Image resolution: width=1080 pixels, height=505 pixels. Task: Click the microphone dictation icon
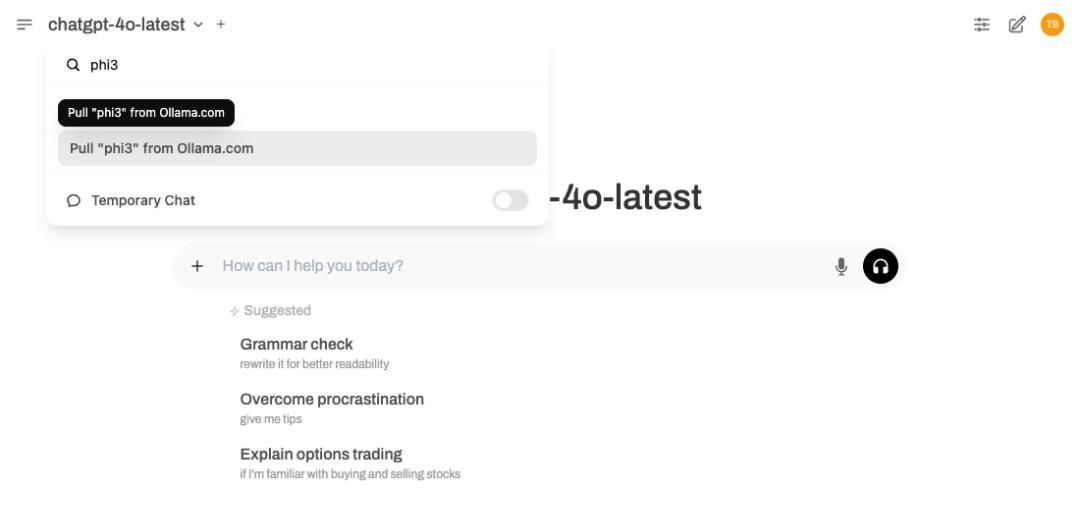841,266
